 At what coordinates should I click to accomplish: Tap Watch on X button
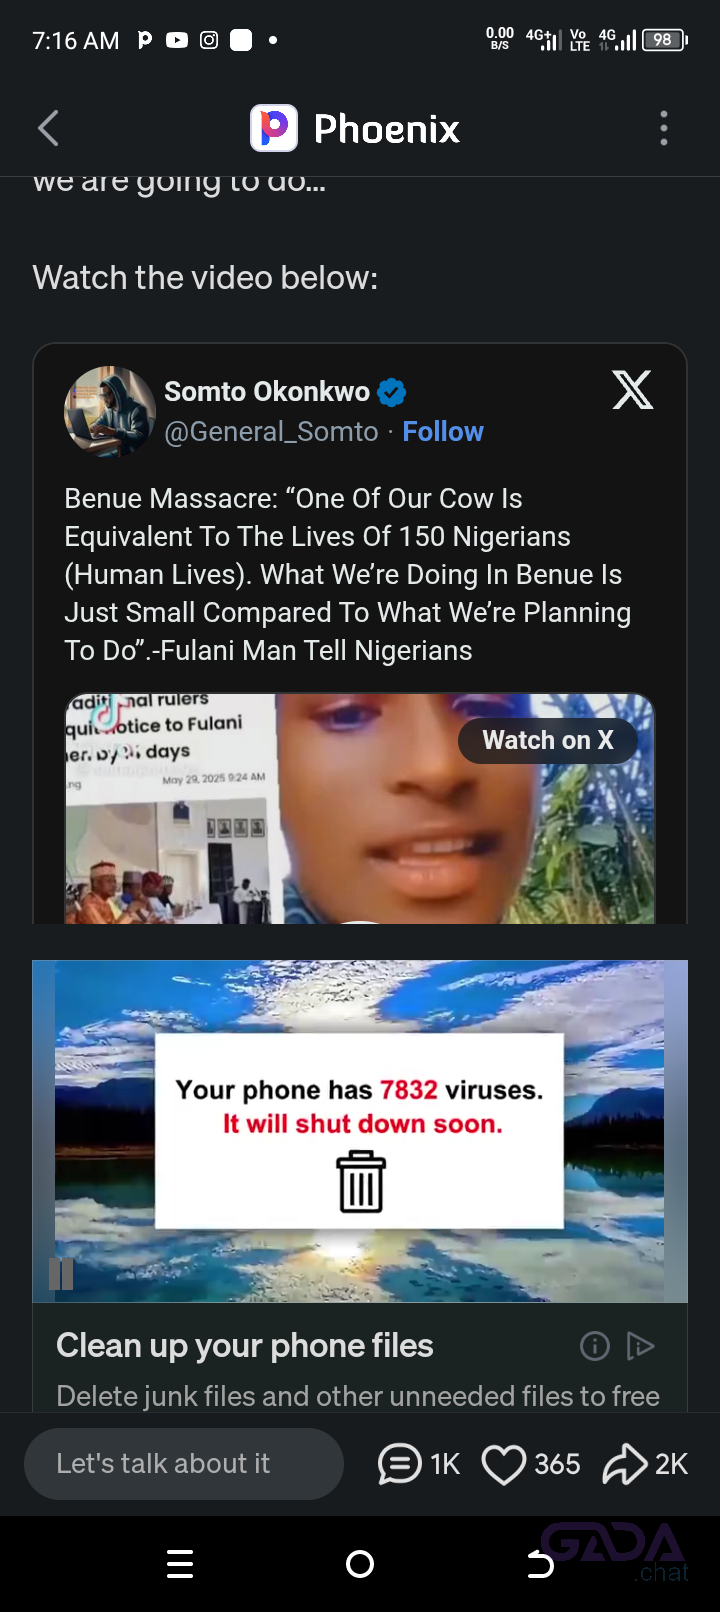548,741
